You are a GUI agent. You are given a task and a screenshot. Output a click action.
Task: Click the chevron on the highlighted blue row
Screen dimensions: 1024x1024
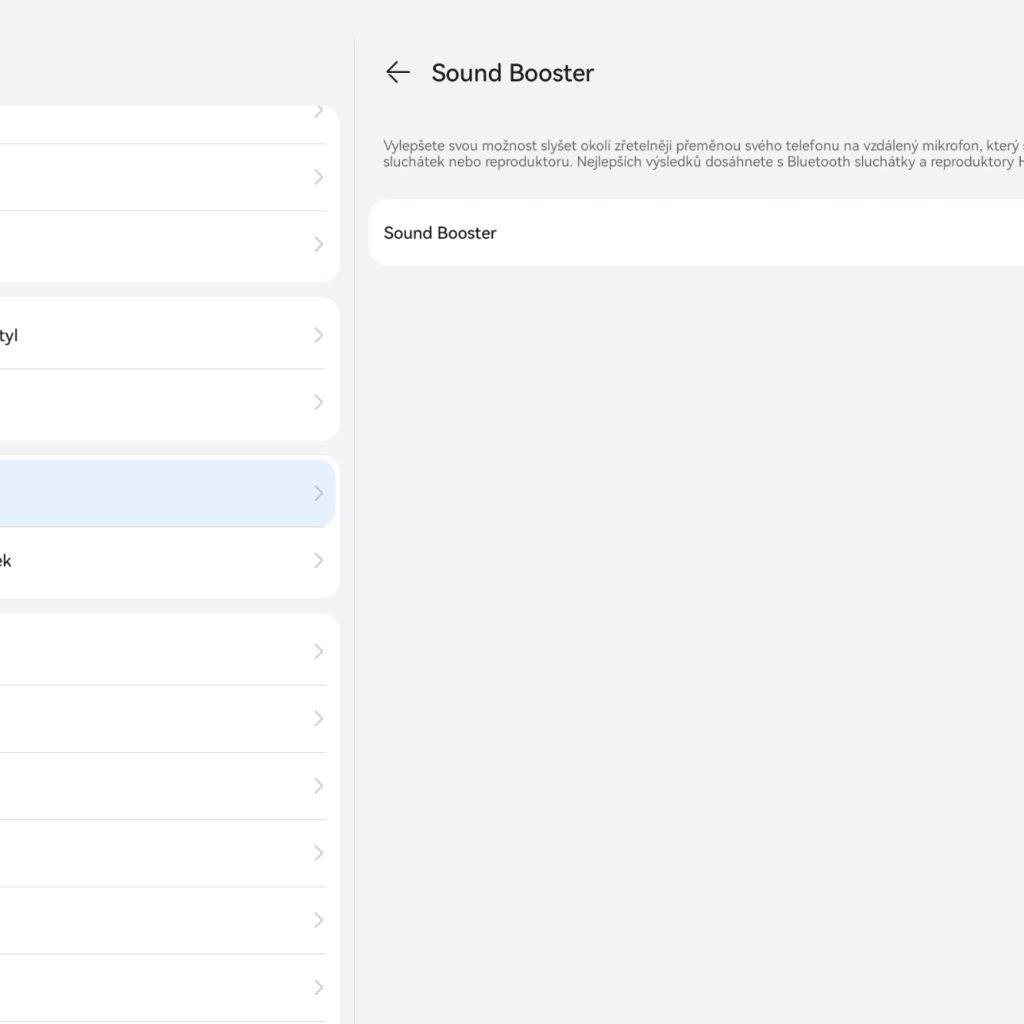[x=319, y=493]
